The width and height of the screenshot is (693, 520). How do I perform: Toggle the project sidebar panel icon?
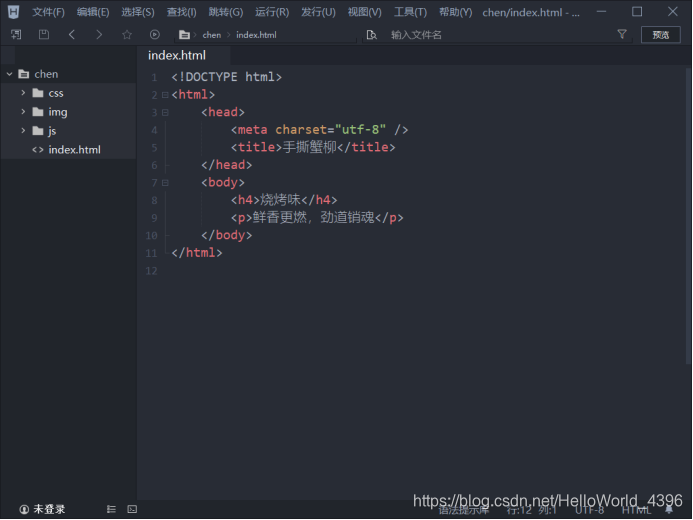click(16, 34)
